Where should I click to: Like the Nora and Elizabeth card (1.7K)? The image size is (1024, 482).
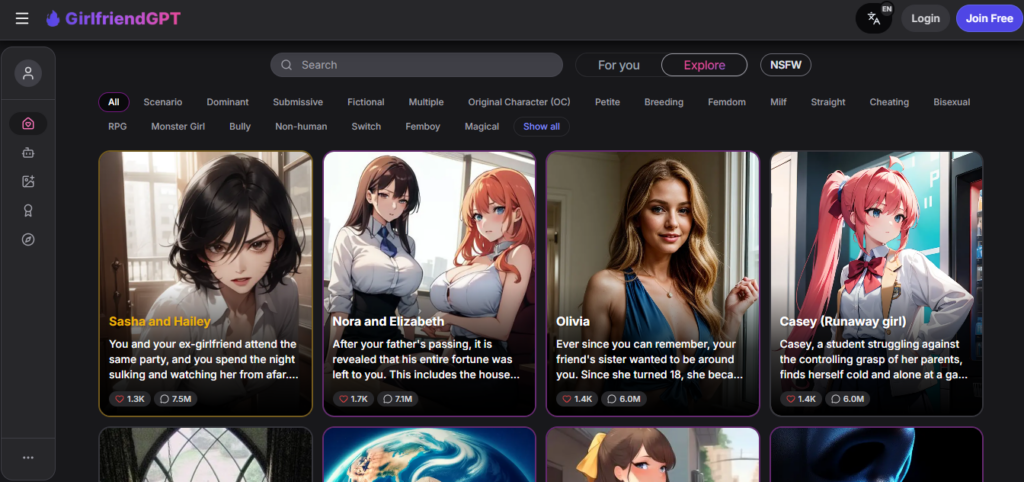point(353,398)
